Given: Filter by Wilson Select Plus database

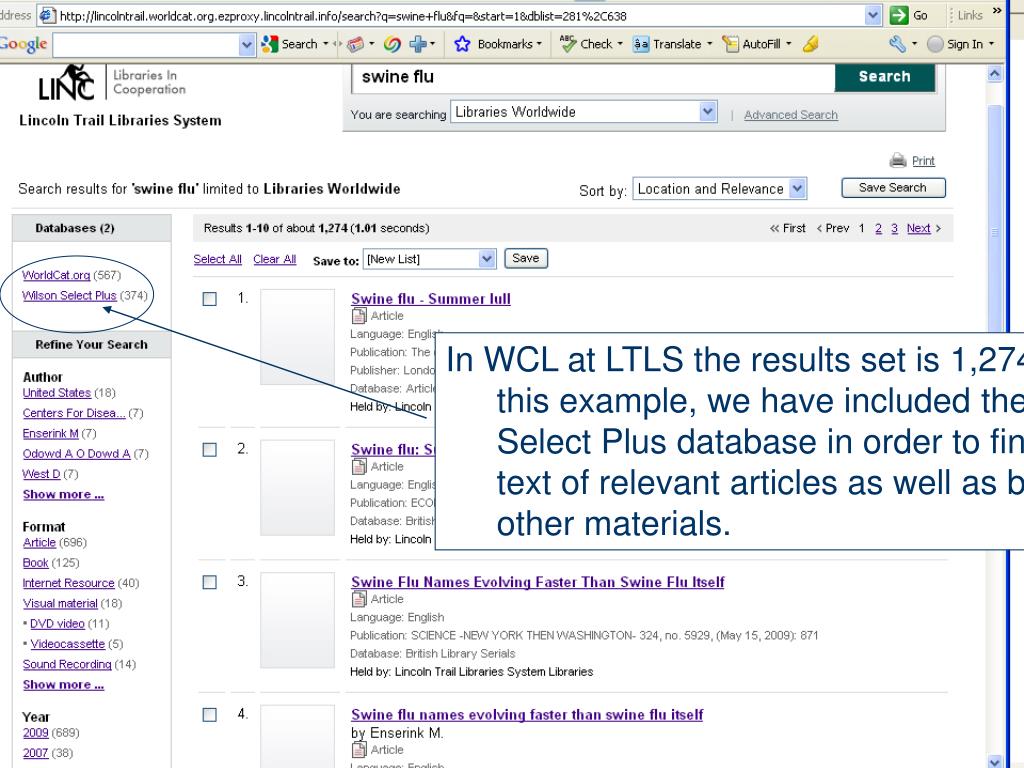Looking at the screenshot, I should coord(69,295).
